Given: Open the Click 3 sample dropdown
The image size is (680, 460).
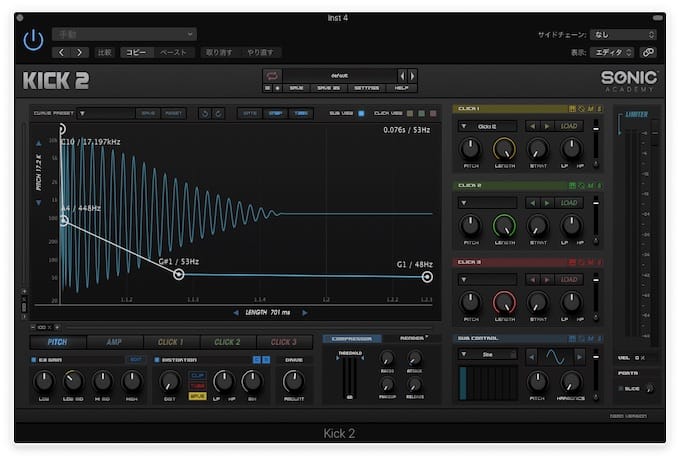Looking at the screenshot, I should coord(487,280).
